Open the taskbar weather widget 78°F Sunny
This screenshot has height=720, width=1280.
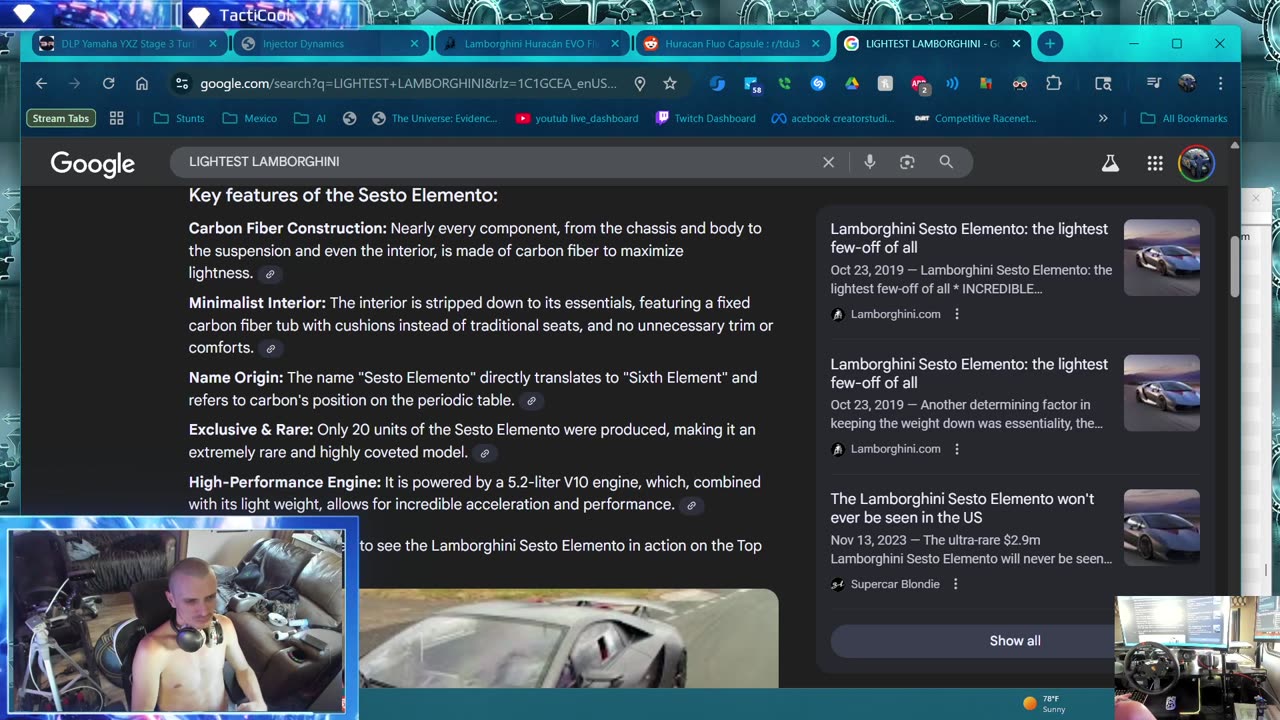coord(1043,704)
